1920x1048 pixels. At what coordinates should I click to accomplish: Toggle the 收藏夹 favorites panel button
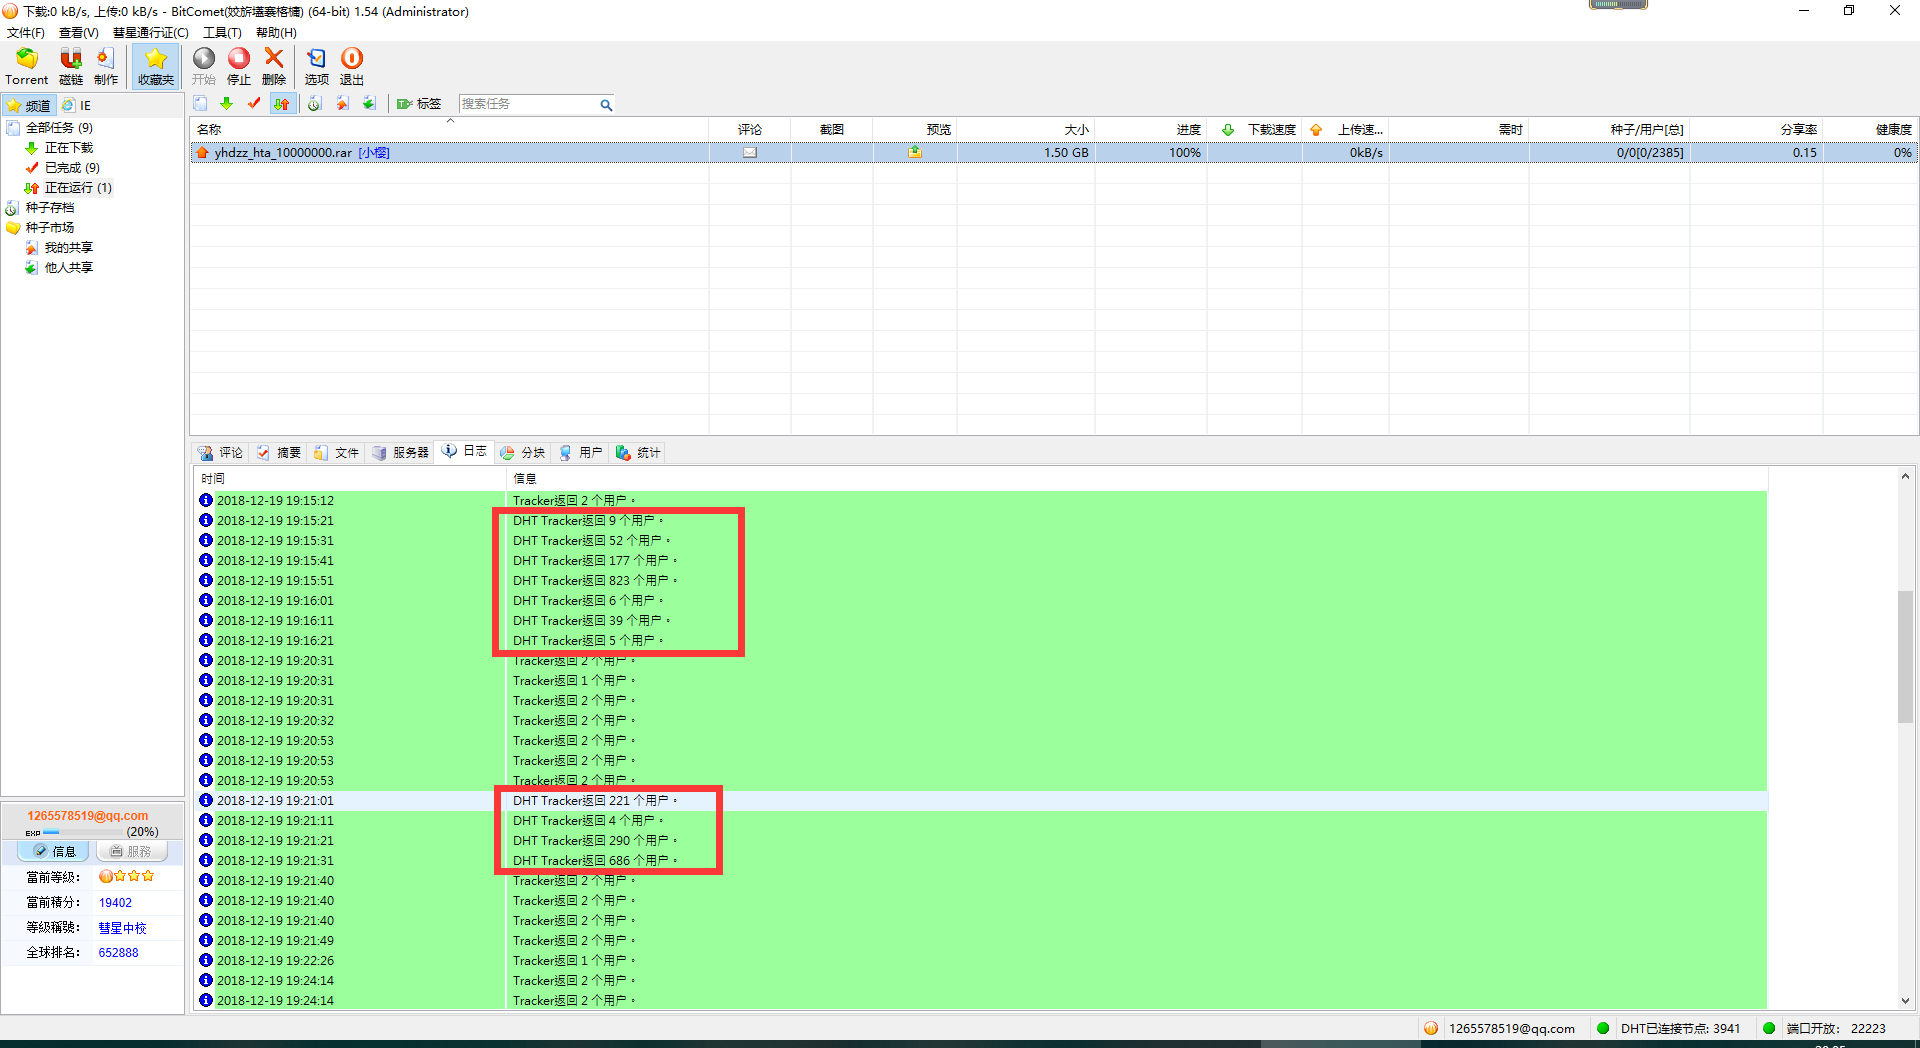(156, 66)
